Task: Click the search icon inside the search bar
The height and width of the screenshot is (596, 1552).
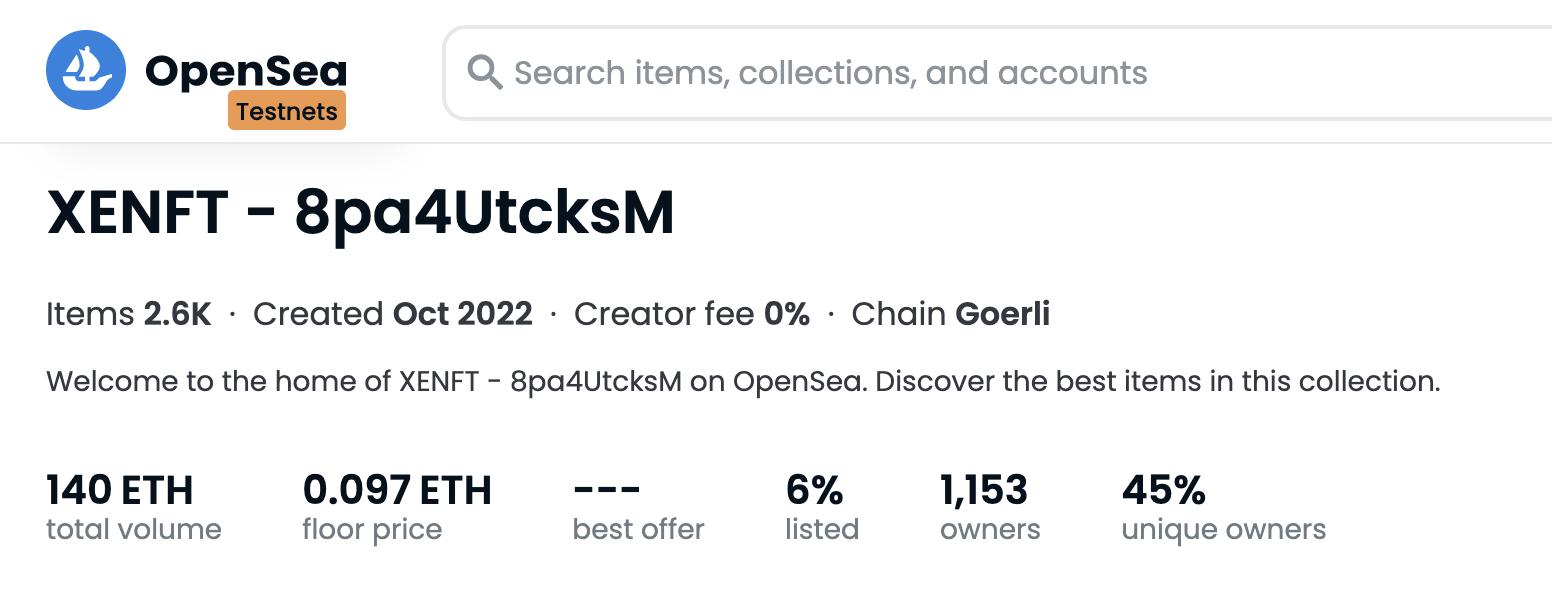Action: coord(486,72)
